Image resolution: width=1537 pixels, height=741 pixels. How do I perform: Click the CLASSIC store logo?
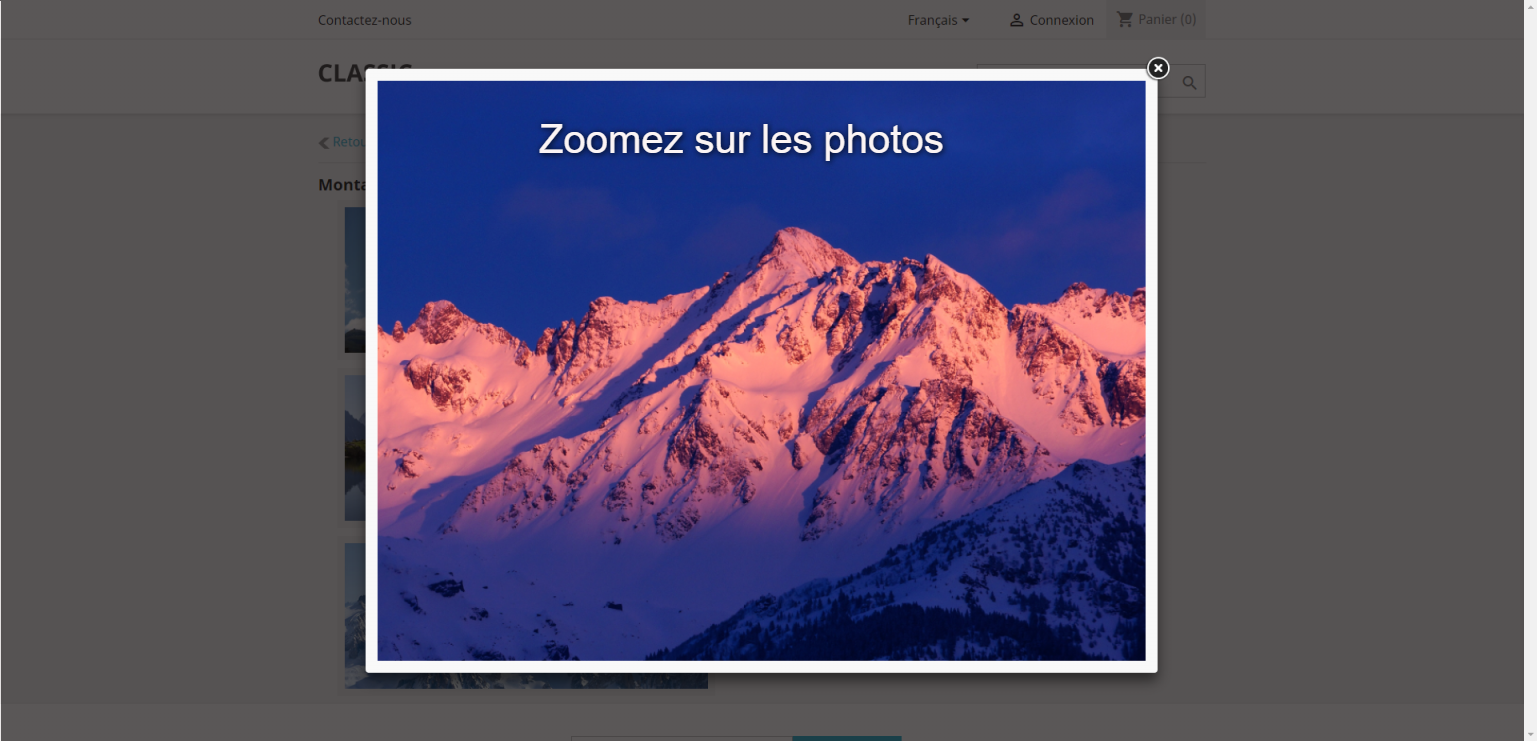342,72
